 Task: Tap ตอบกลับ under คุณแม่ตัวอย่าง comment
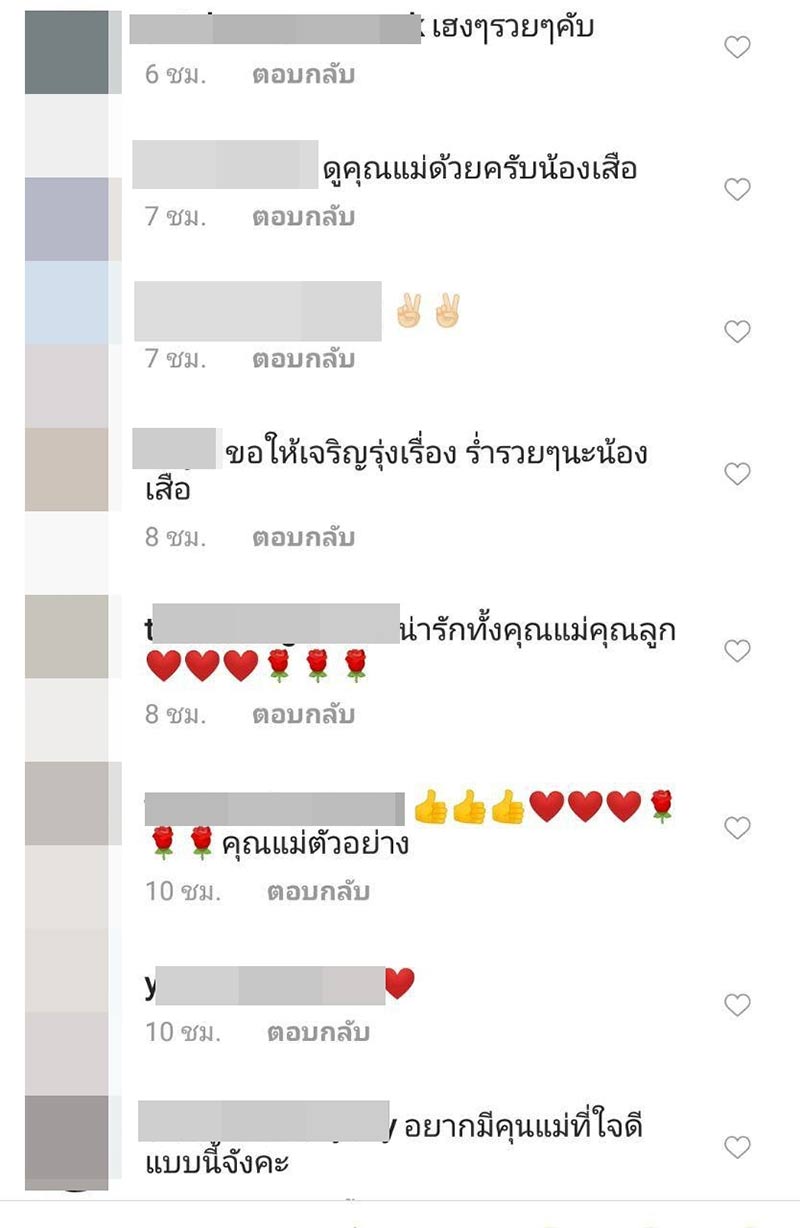click(x=318, y=891)
